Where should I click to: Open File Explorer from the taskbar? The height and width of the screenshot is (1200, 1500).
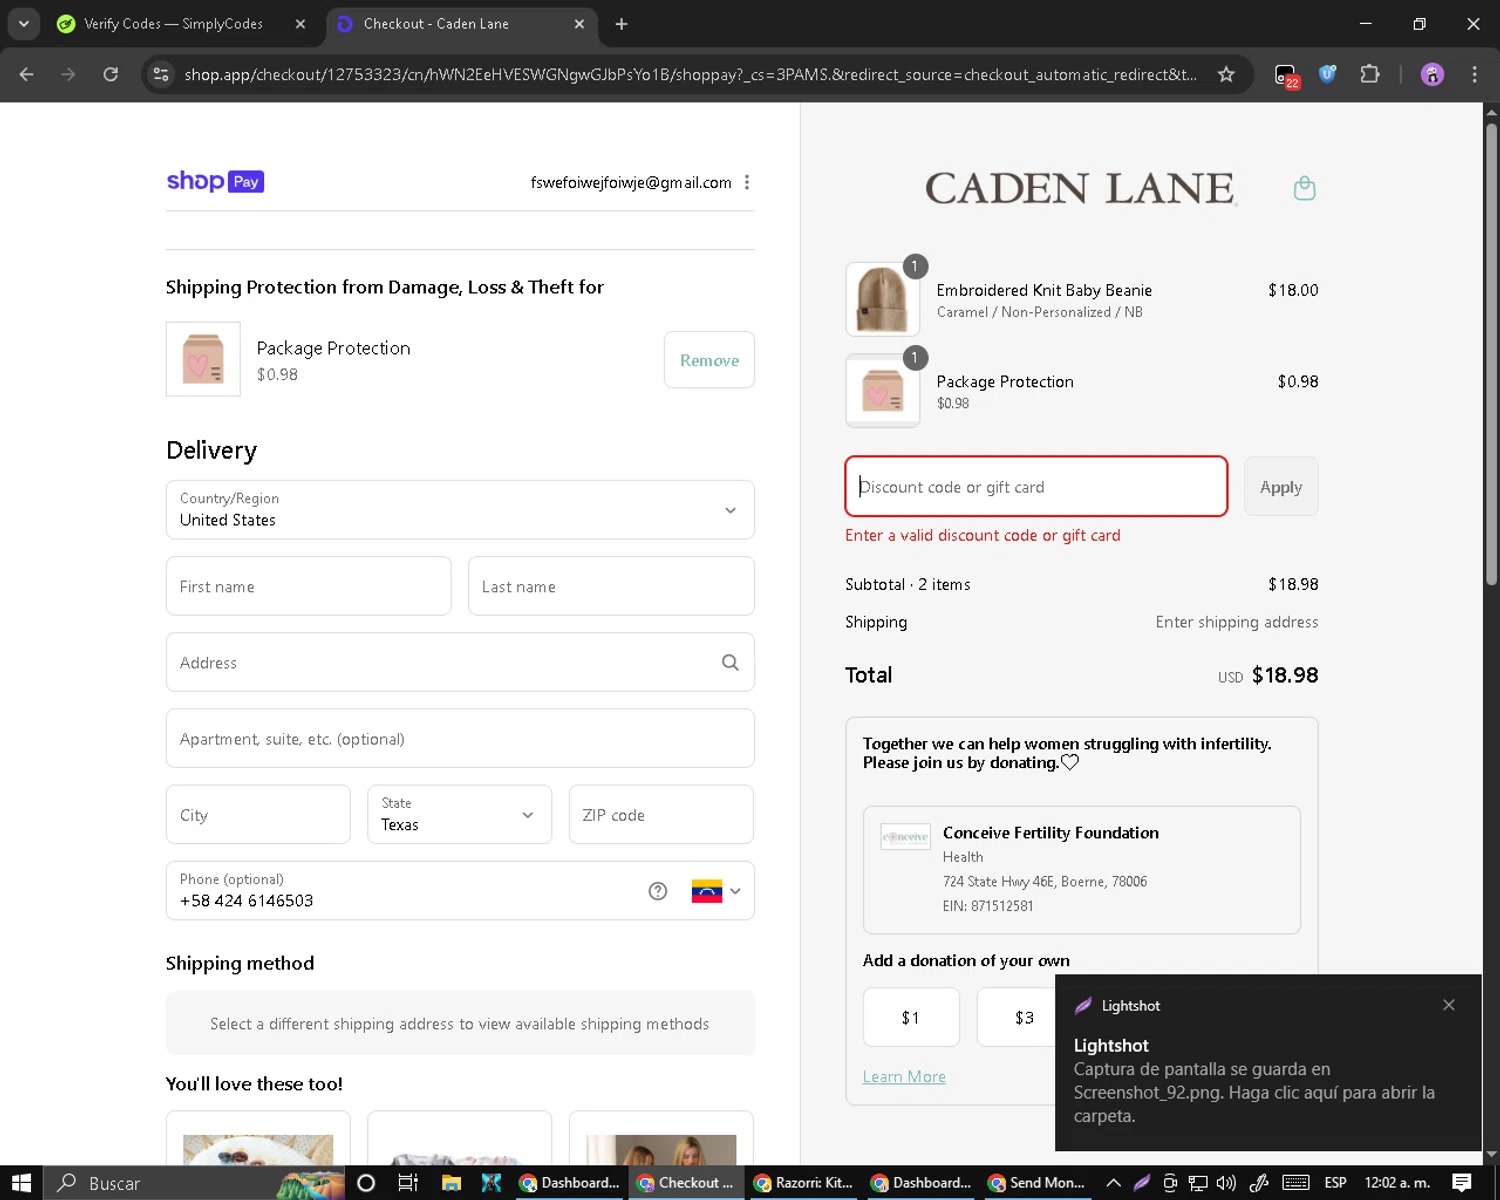click(x=451, y=1183)
